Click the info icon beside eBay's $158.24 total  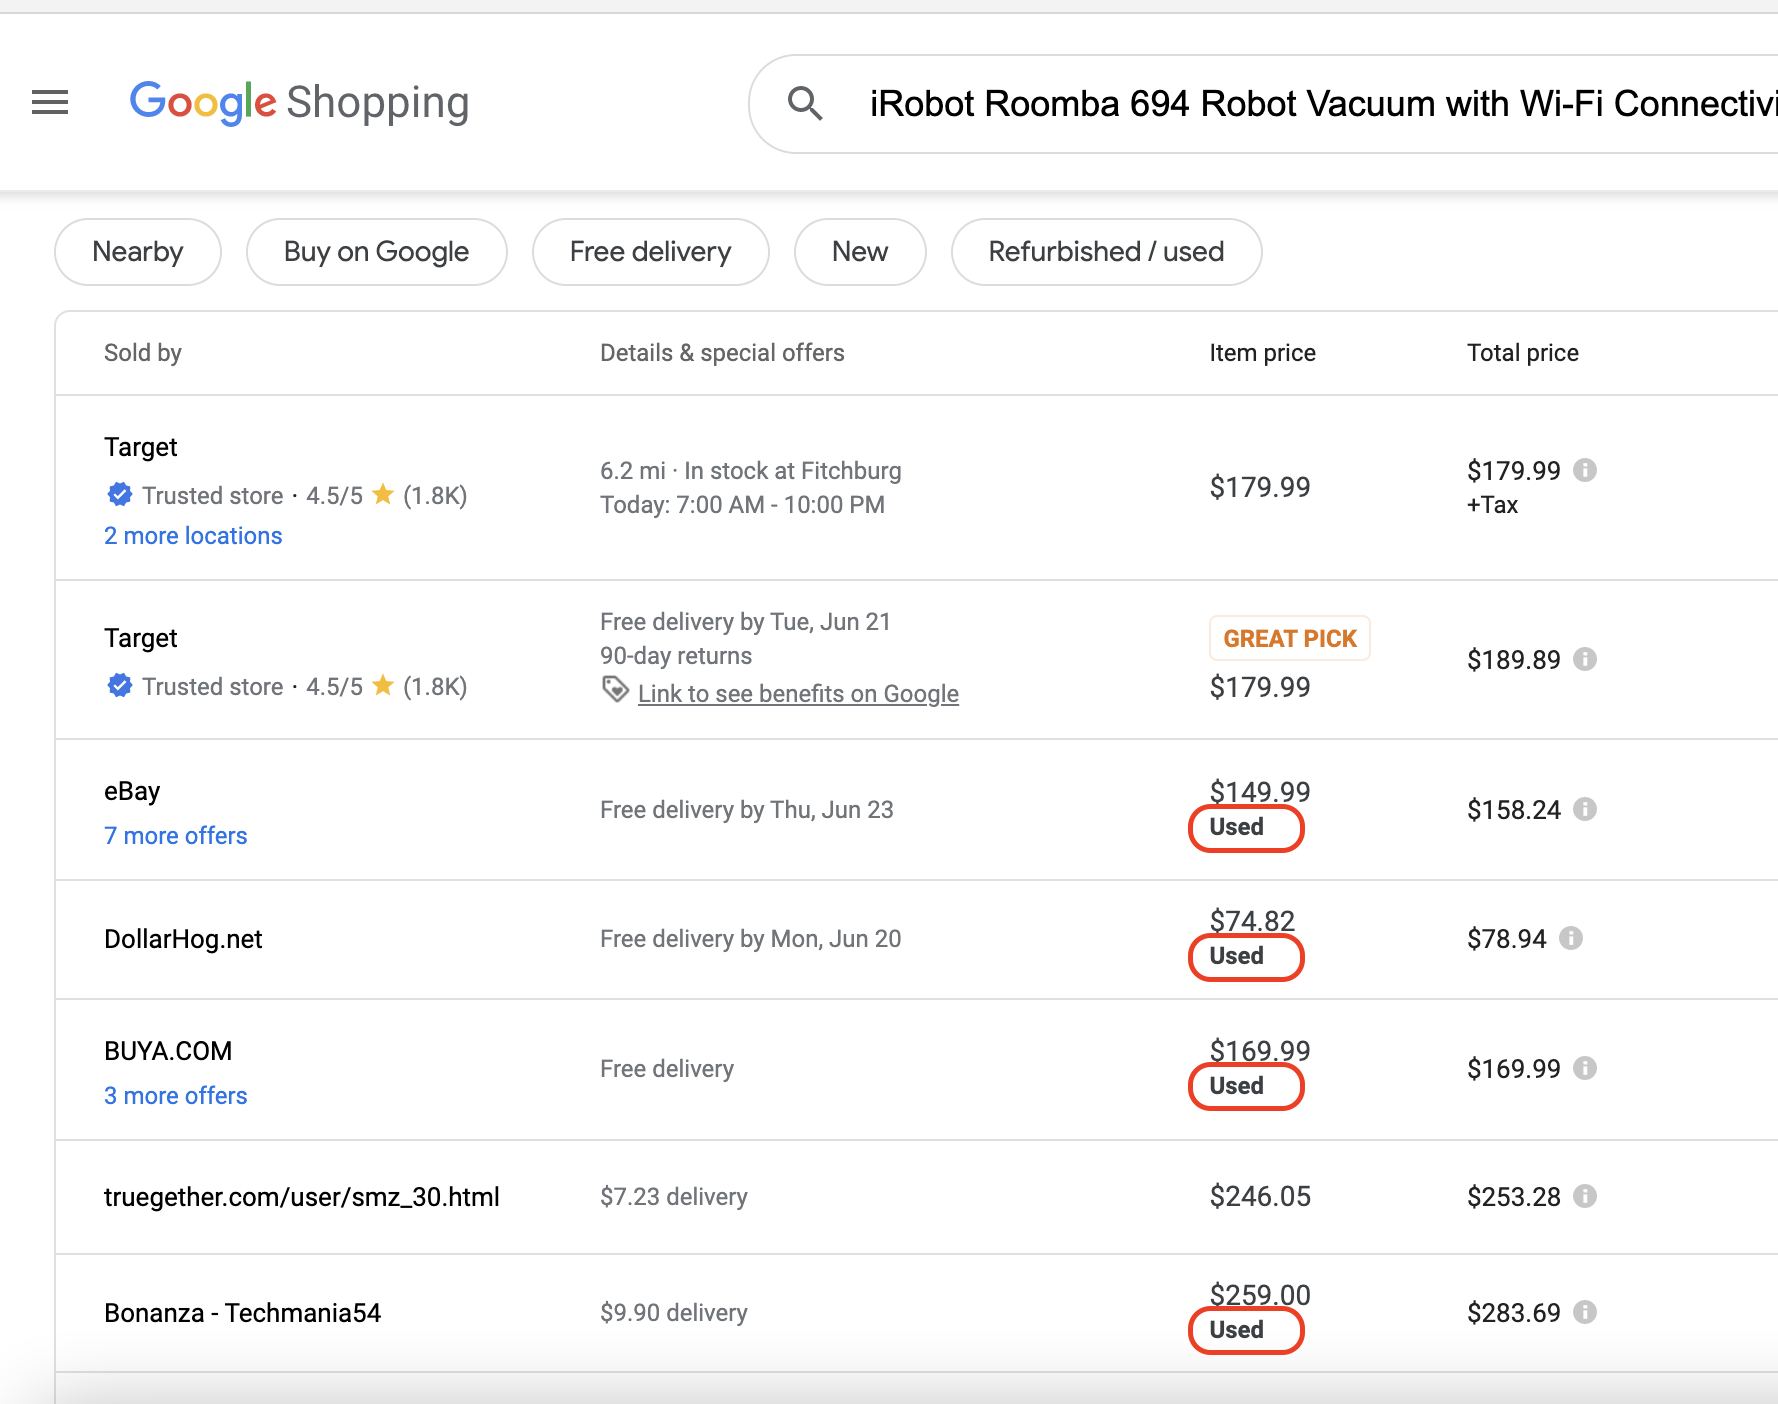(x=1585, y=810)
